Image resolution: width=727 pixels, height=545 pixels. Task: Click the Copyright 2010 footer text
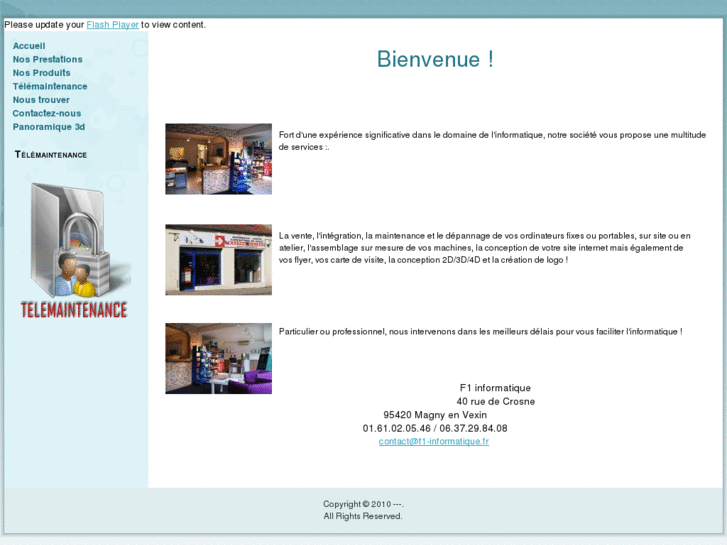click(362, 504)
